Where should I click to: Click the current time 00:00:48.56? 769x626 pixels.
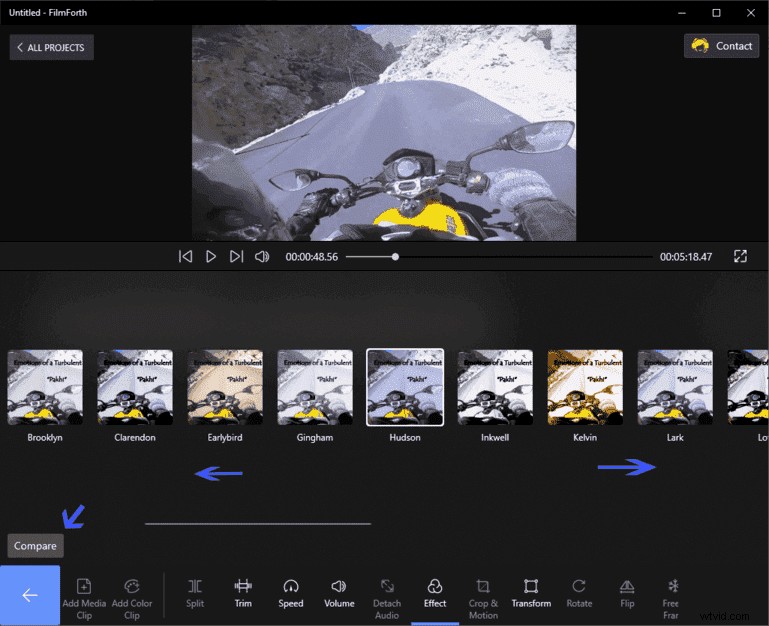pyautogui.click(x=312, y=257)
